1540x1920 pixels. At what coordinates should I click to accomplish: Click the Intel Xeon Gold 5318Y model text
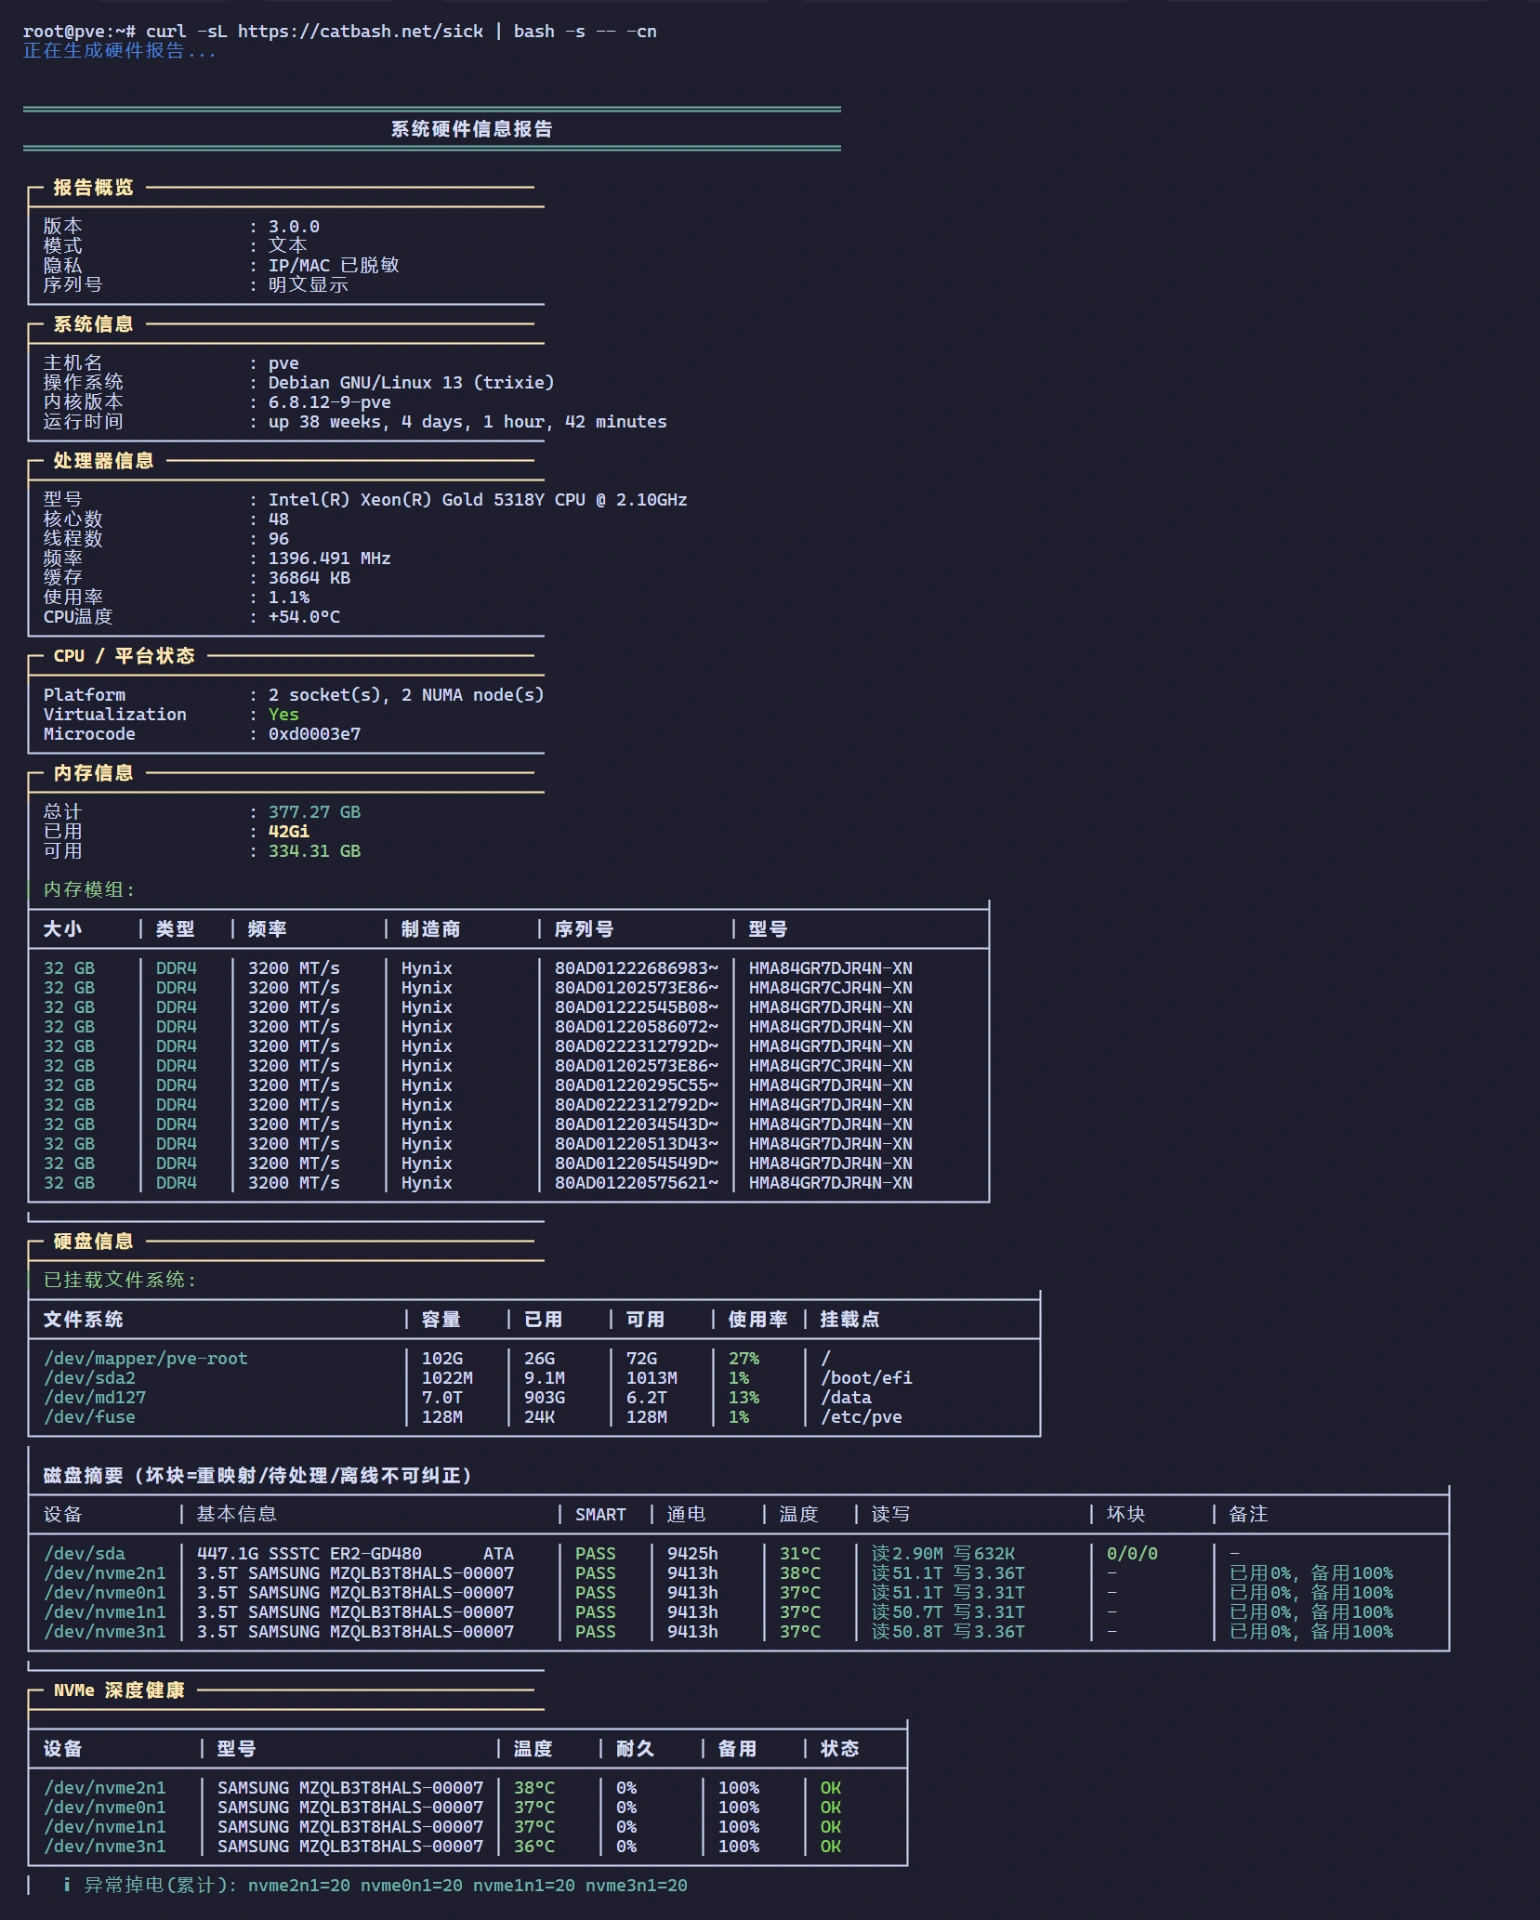pos(477,499)
